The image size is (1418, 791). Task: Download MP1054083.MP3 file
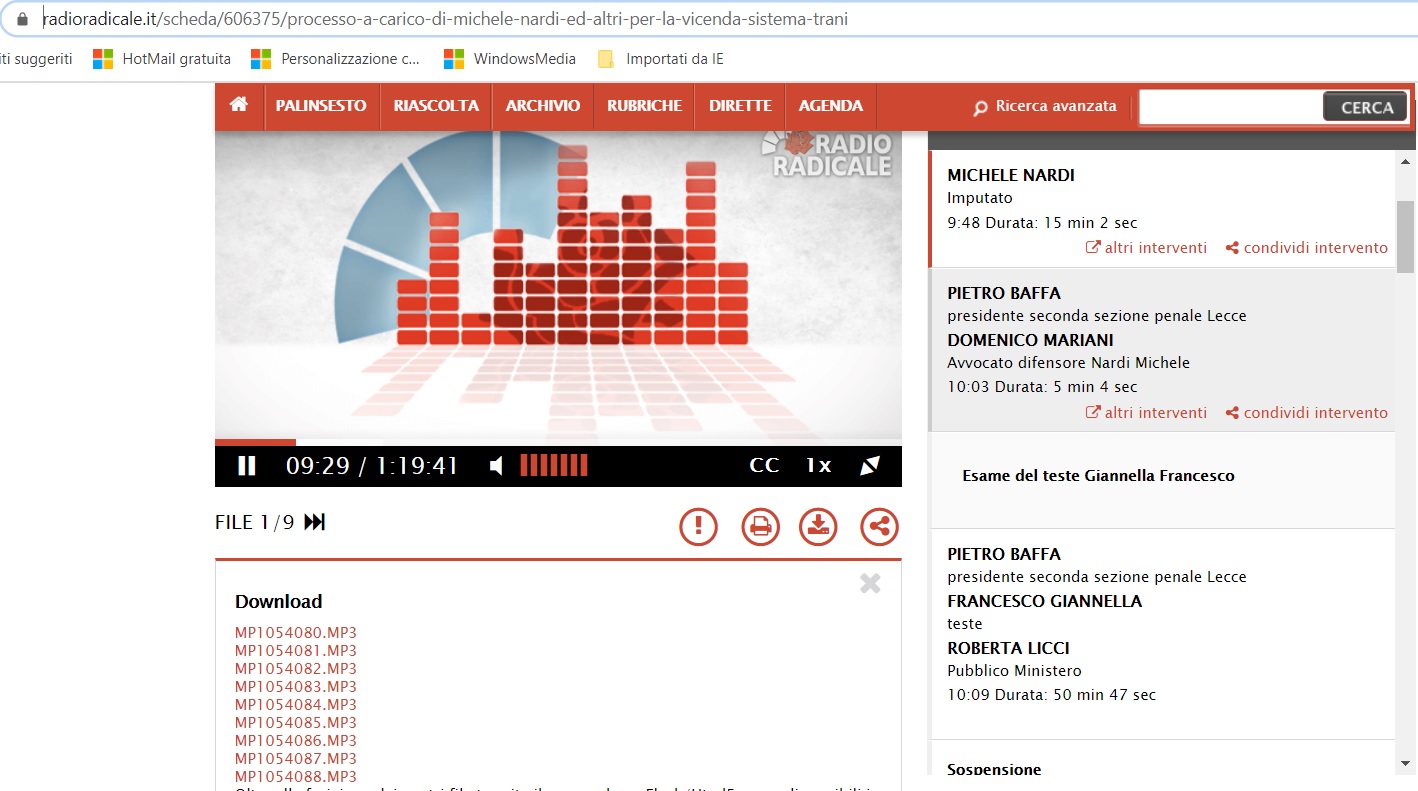[x=296, y=687]
